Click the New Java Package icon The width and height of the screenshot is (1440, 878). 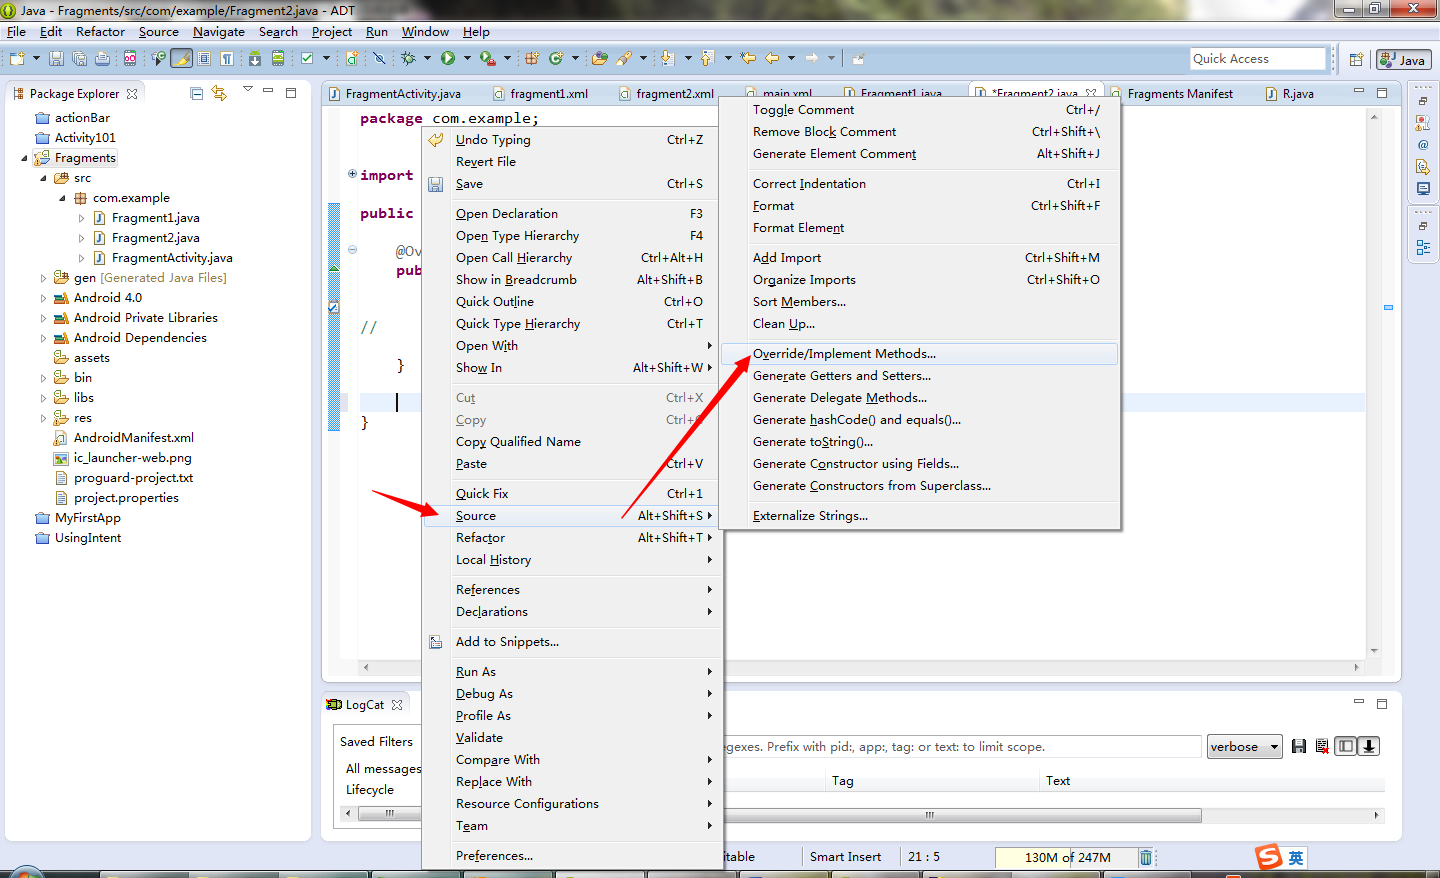tap(532, 59)
